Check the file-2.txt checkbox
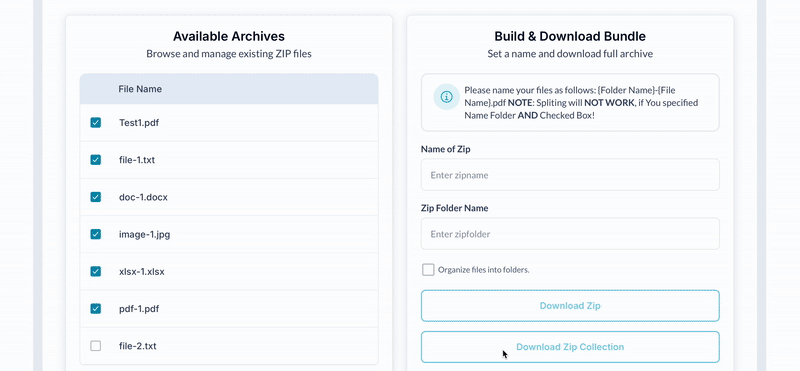 click(x=95, y=346)
